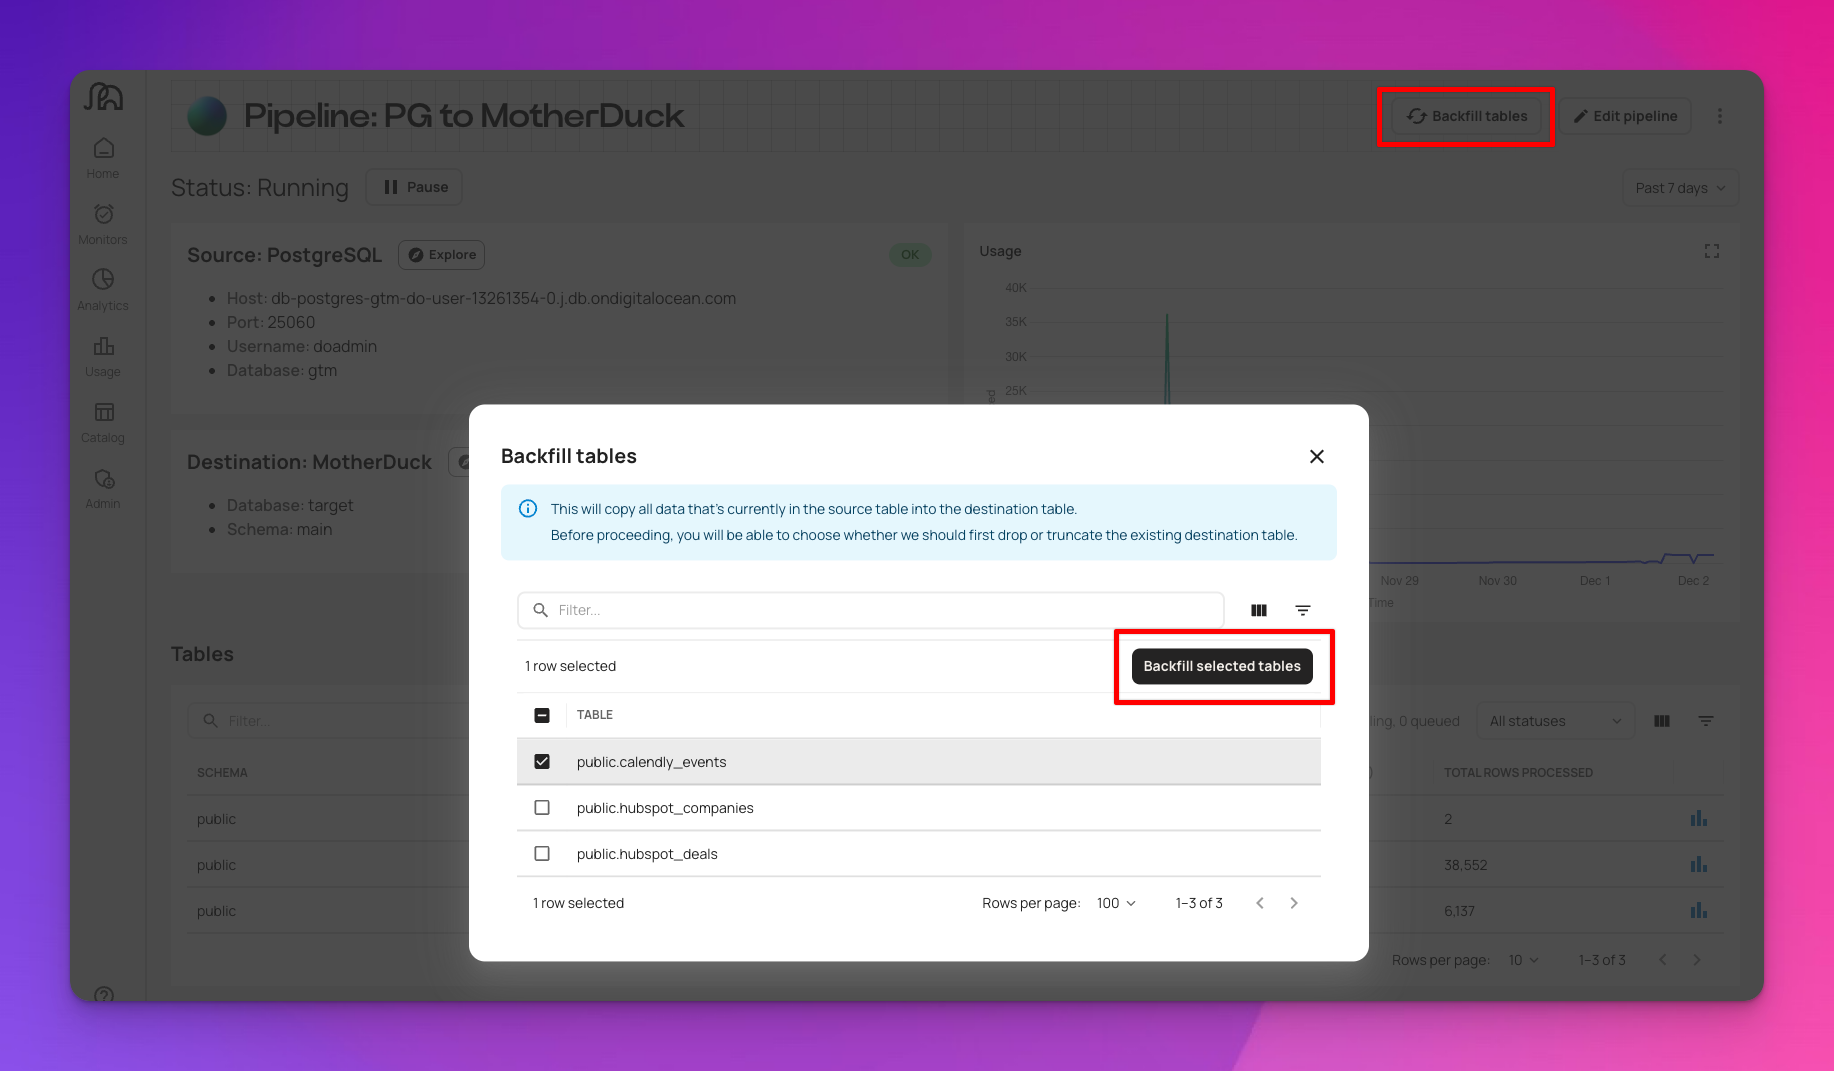Screen dimensions: 1834x1071
Task: Open the filter options in the Backfill dialog
Action: (x=1303, y=610)
